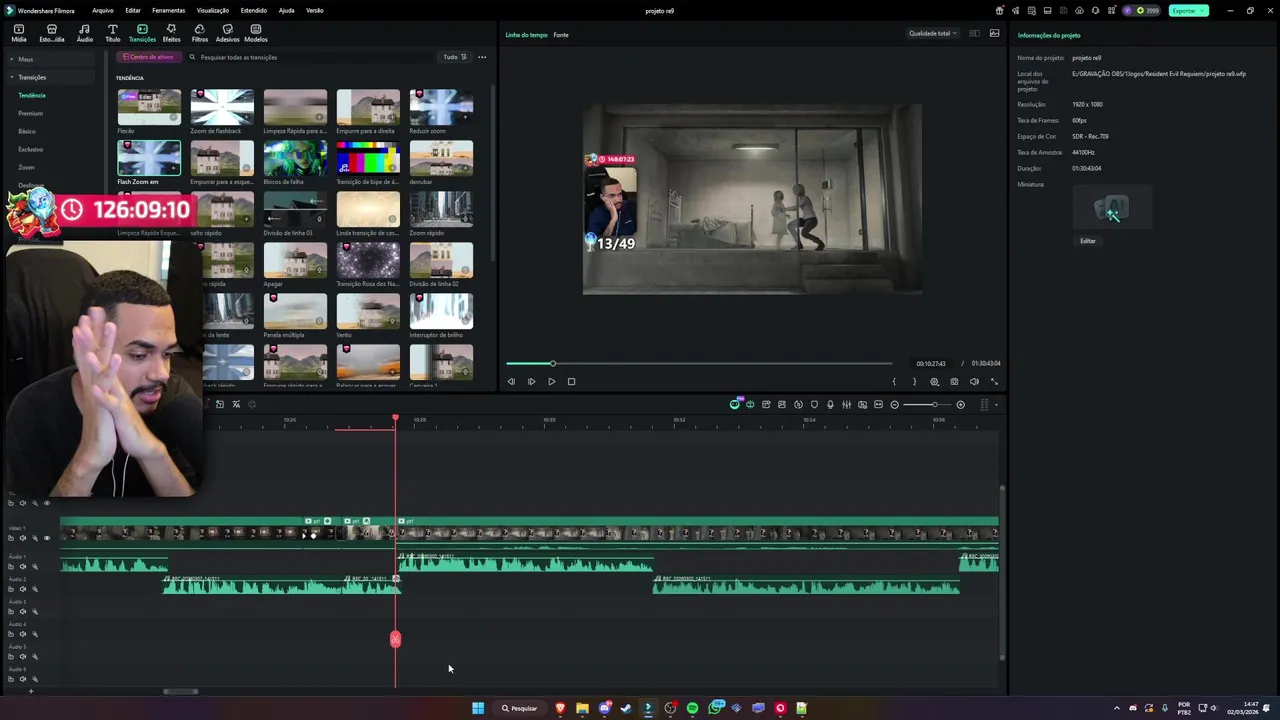Switch to the Fonte preview tab
This screenshot has width=1280, height=720.
click(x=561, y=35)
